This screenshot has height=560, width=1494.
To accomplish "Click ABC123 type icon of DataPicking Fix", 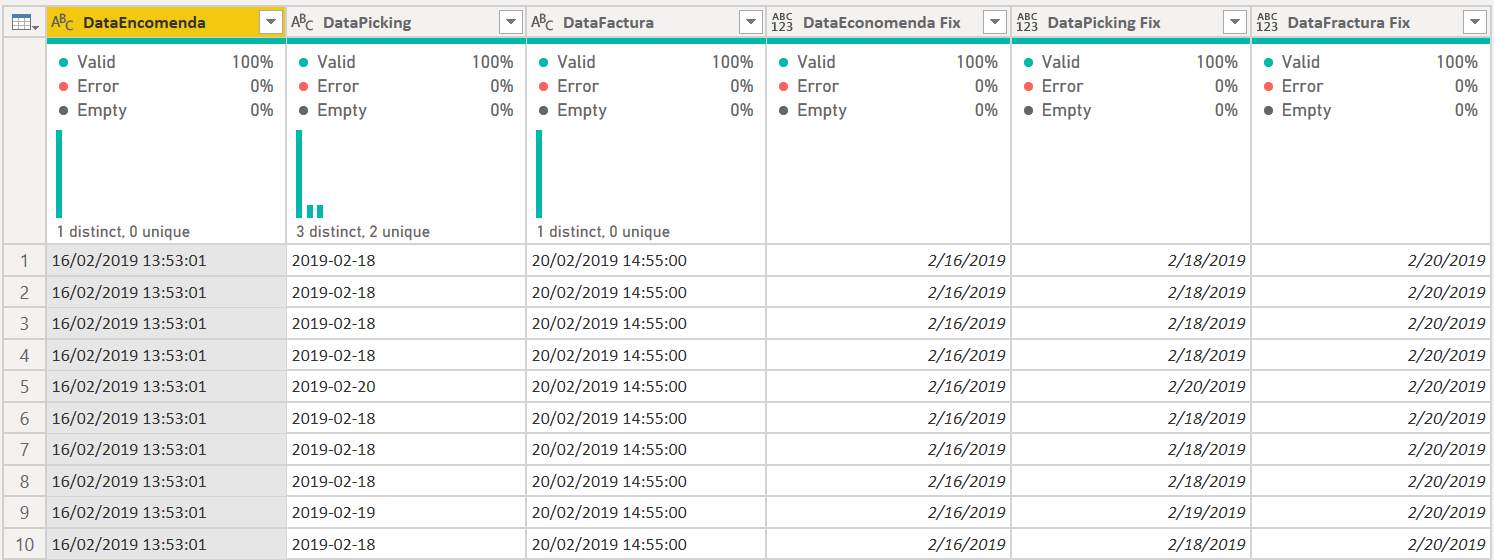I will pyautogui.click(x=1027, y=22).
